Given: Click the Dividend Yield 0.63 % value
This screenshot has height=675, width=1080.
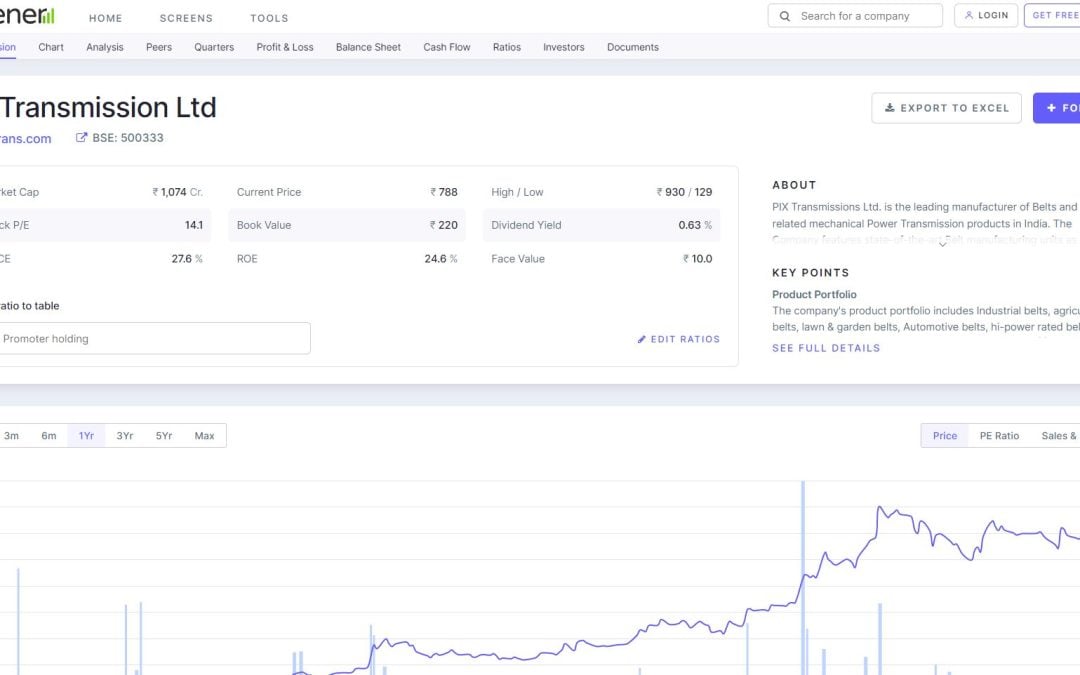Looking at the screenshot, I should (695, 225).
